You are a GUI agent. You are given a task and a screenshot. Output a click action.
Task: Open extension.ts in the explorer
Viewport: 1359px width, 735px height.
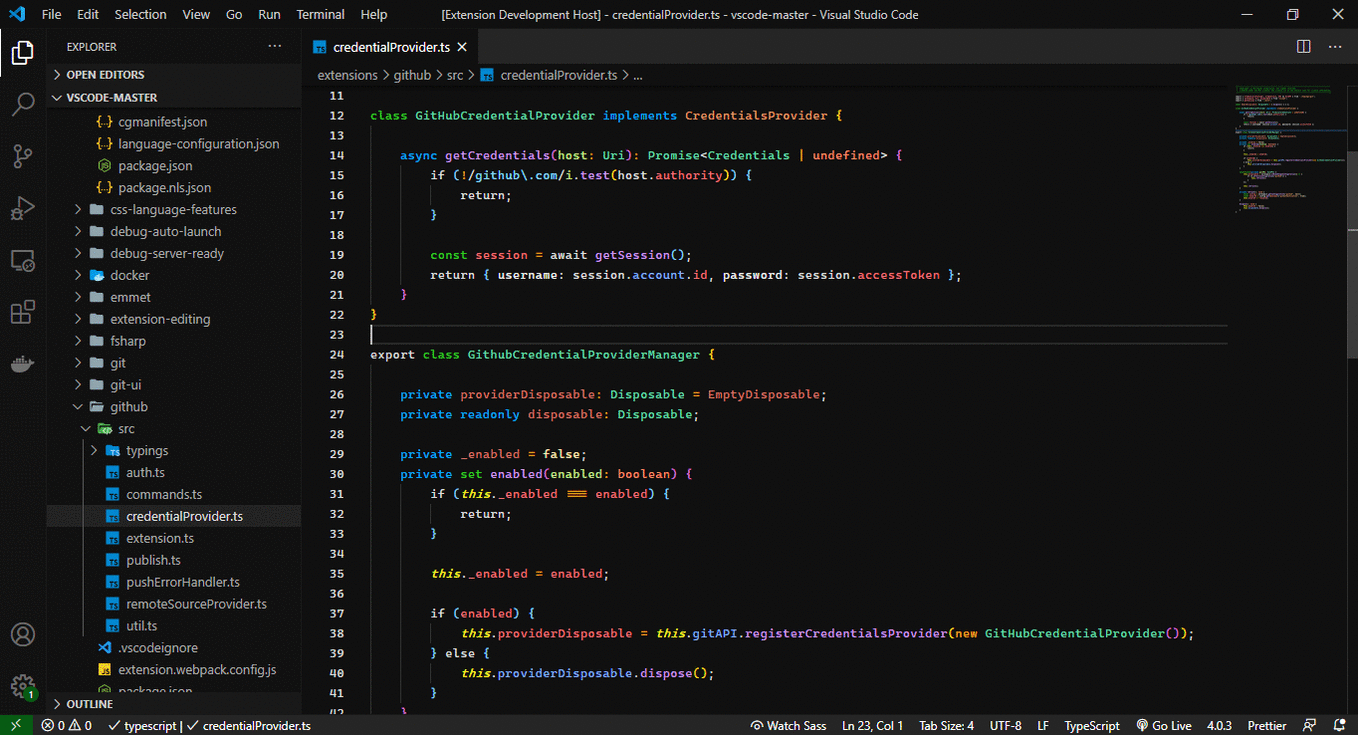pos(174,538)
